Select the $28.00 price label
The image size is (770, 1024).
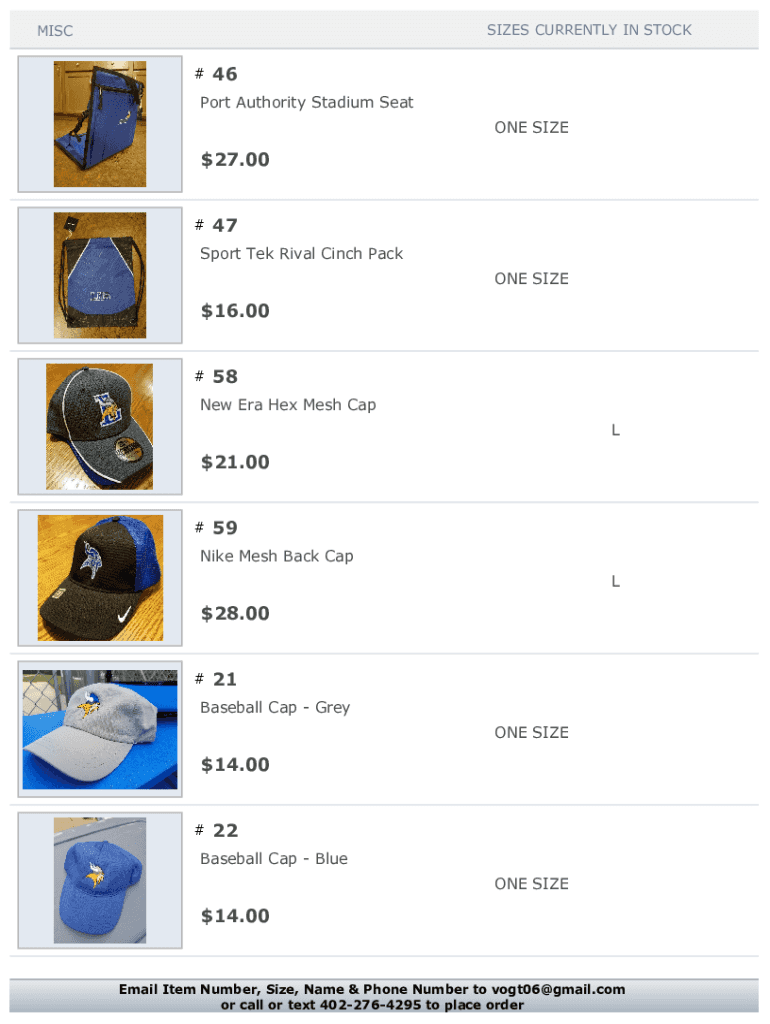click(235, 614)
